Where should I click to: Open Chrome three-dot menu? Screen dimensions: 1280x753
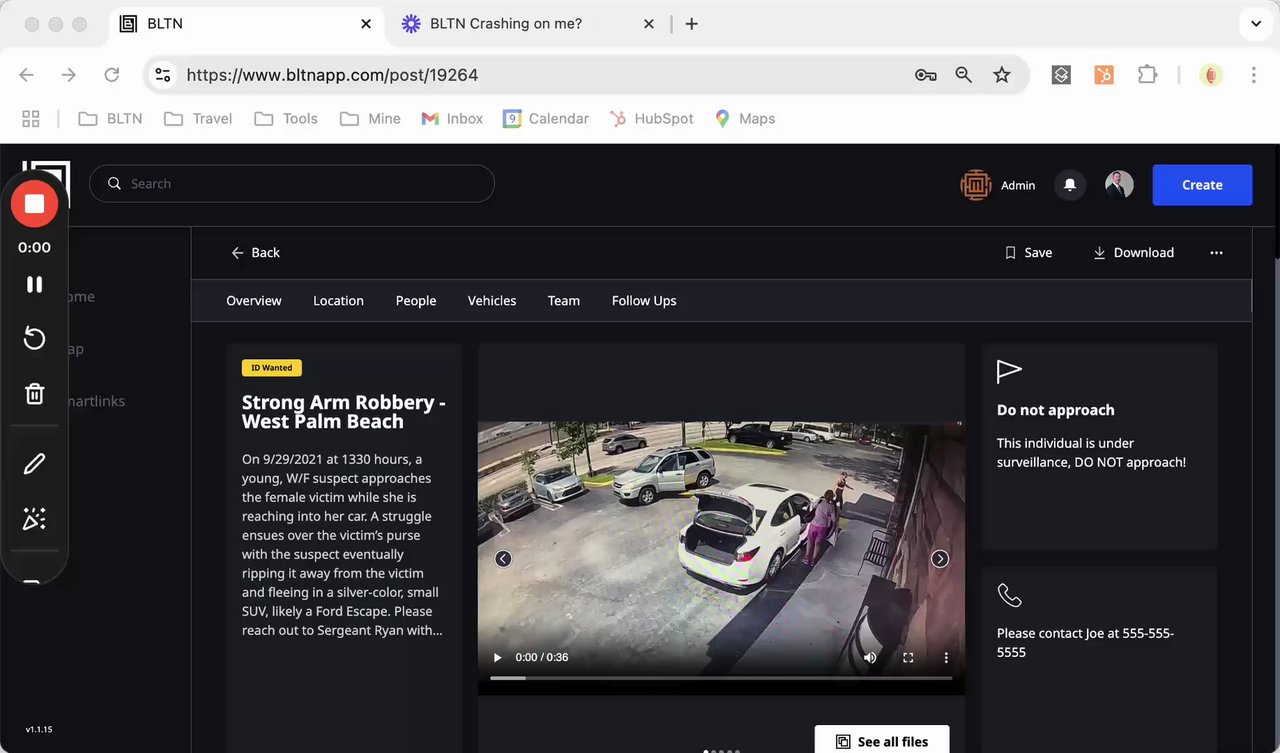(x=1253, y=75)
